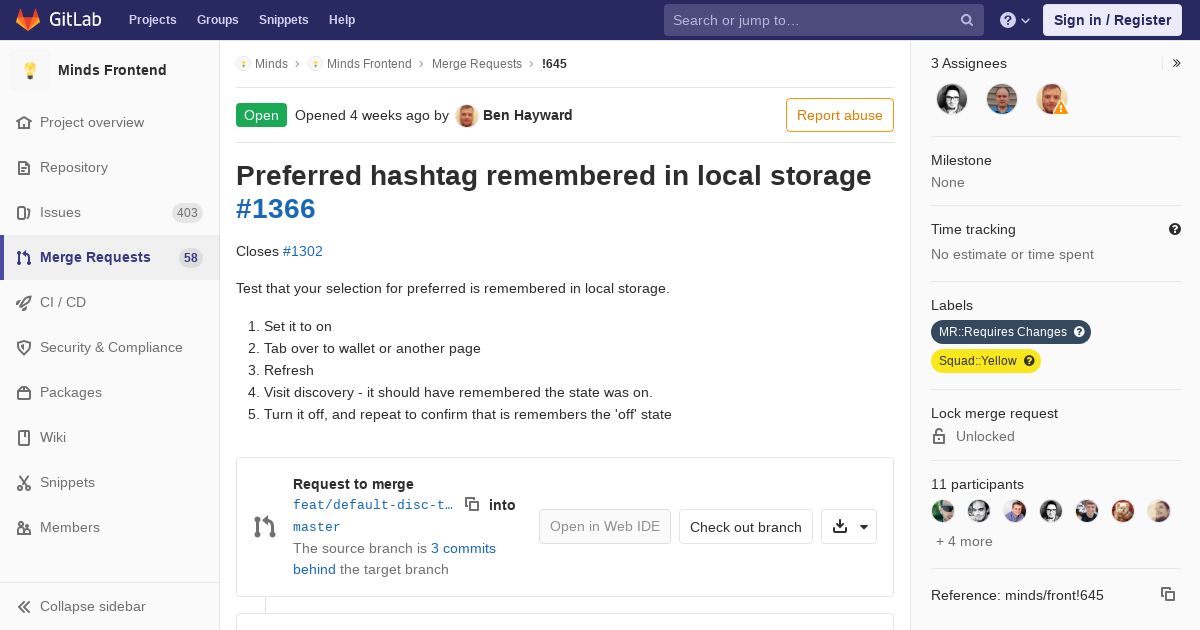
Task: Open the Wiki sidebar item
Action: pos(53,437)
